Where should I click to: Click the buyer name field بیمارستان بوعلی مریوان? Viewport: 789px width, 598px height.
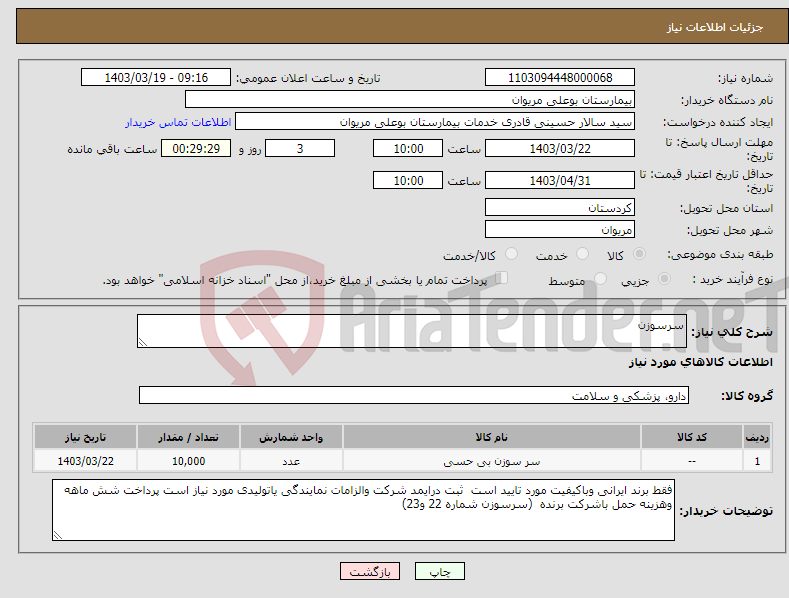pyautogui.click(x=410, y=100)
